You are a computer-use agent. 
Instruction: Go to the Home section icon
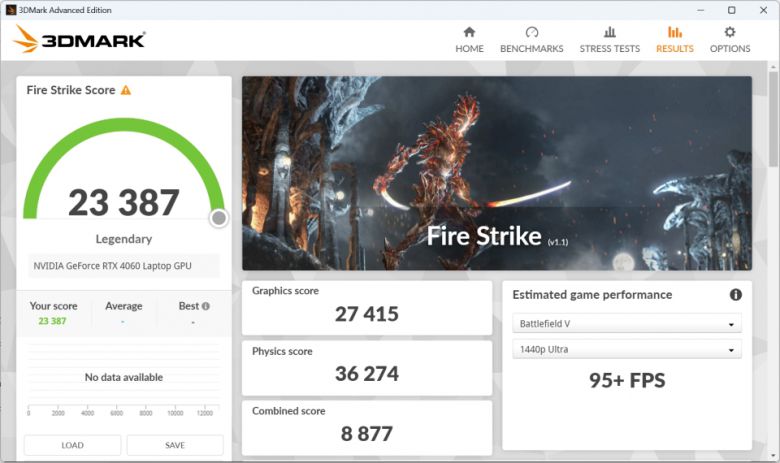click(x=469, y=32)
